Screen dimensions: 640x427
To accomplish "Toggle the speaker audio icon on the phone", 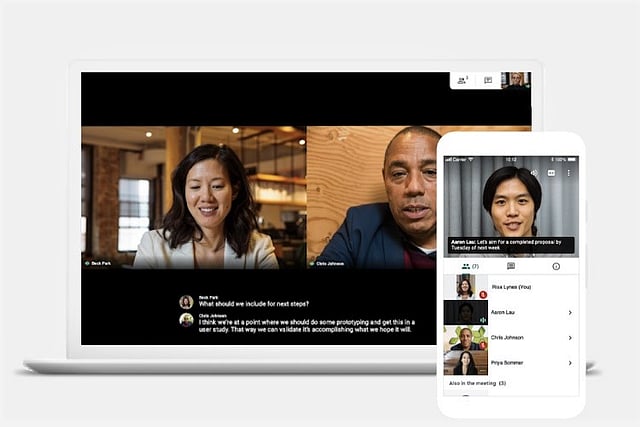I will click(x=534, y=172).
